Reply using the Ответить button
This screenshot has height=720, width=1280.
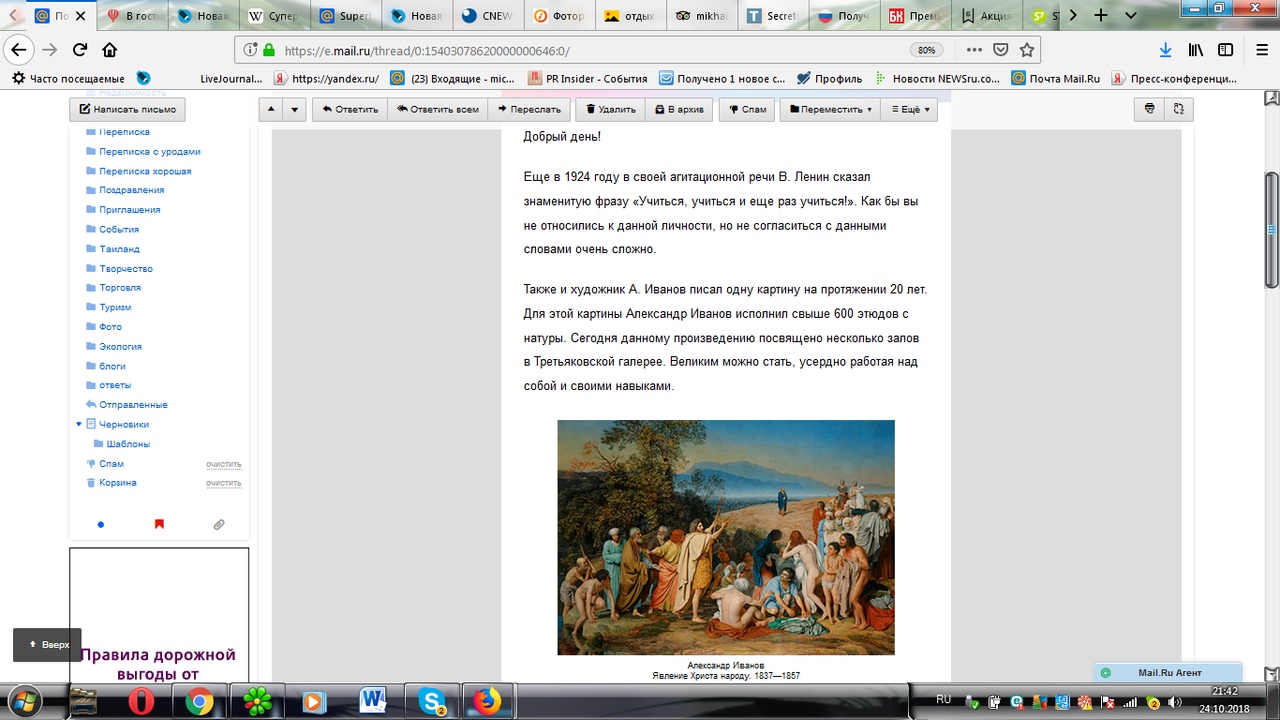pyautogui.click(x=350, y=109)
